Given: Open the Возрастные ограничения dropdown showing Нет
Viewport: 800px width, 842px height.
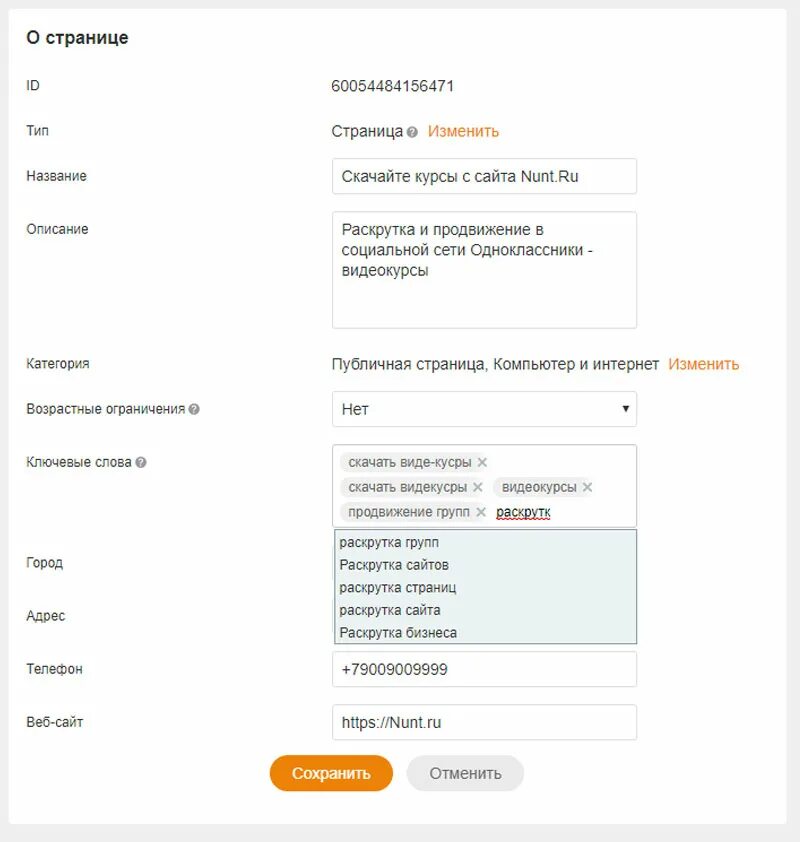Looking at the screenshot, I should [x=484, y=409].
